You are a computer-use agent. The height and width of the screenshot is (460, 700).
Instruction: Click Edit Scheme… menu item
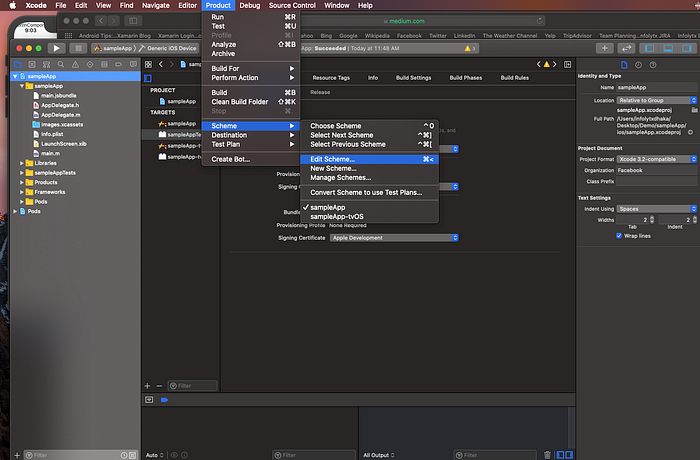pyautogui.click(x=369, y=159)
